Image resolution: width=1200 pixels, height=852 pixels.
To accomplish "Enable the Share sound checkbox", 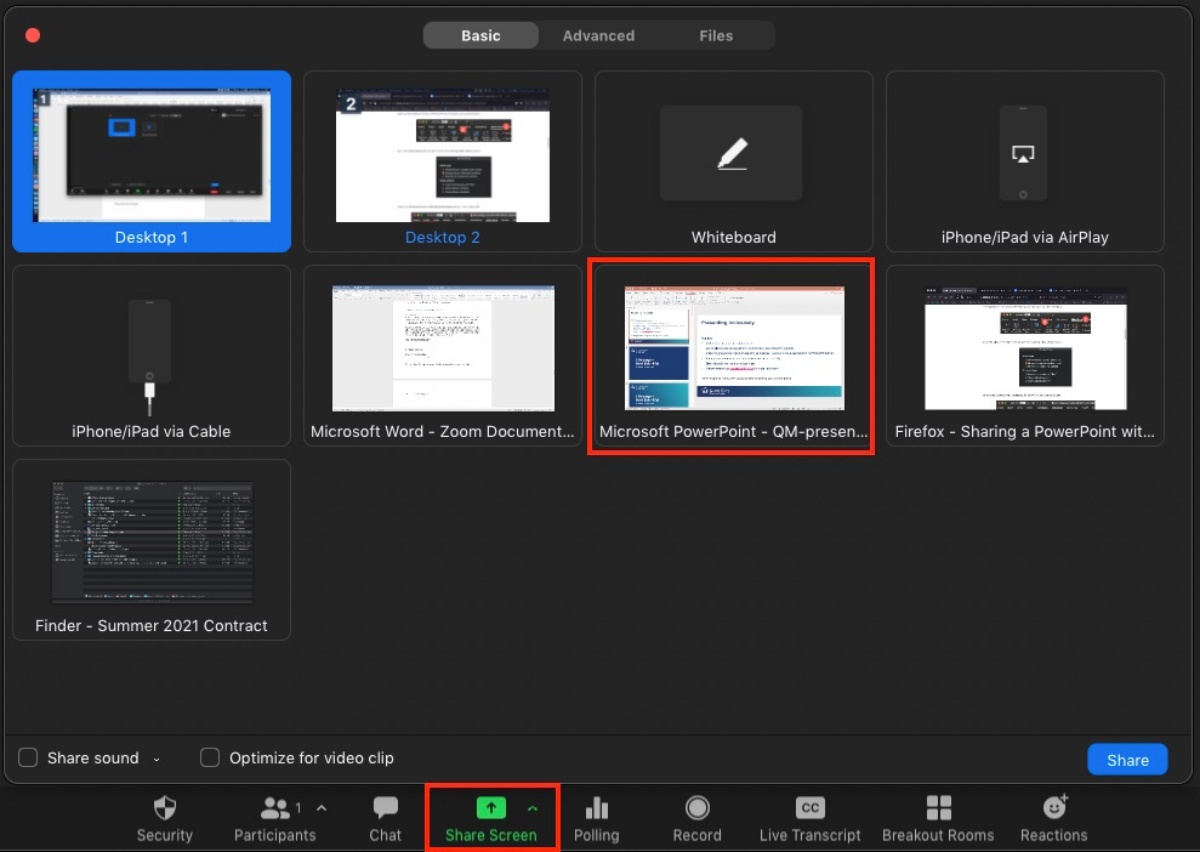I will tap(28, 758).
